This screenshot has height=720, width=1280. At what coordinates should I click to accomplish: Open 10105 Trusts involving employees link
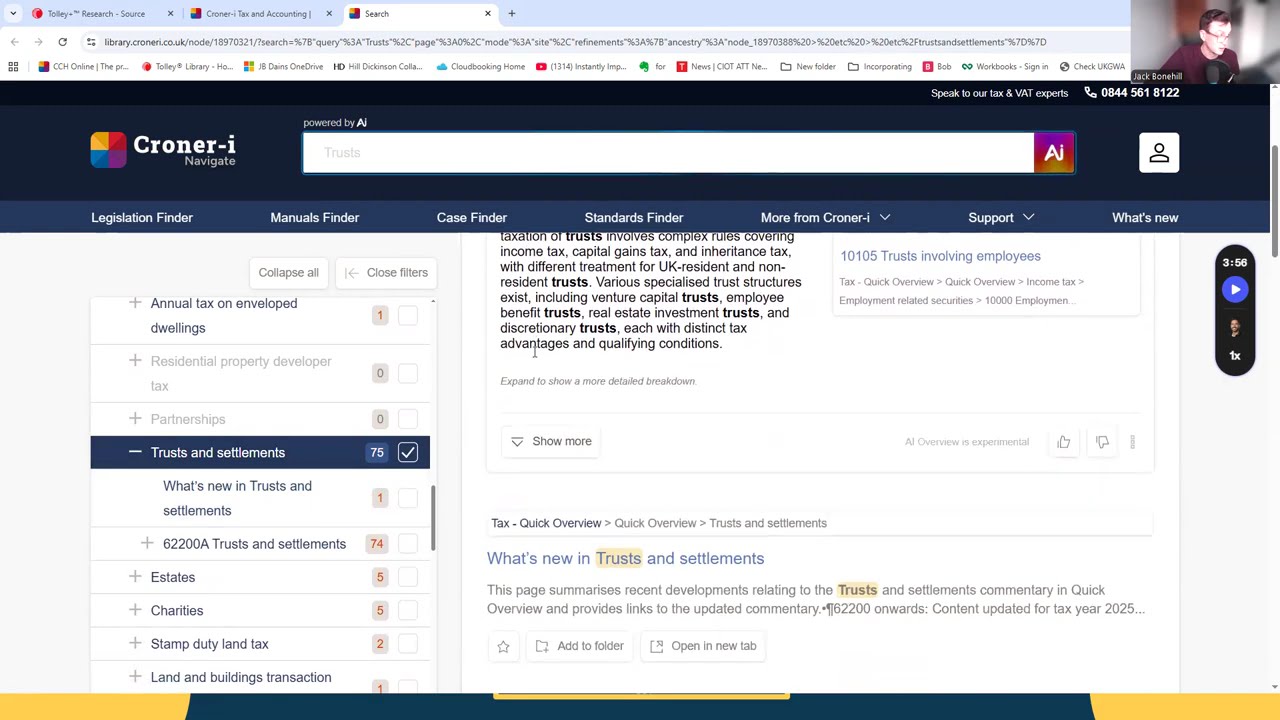pyautogui.click(x=940, y=256)
